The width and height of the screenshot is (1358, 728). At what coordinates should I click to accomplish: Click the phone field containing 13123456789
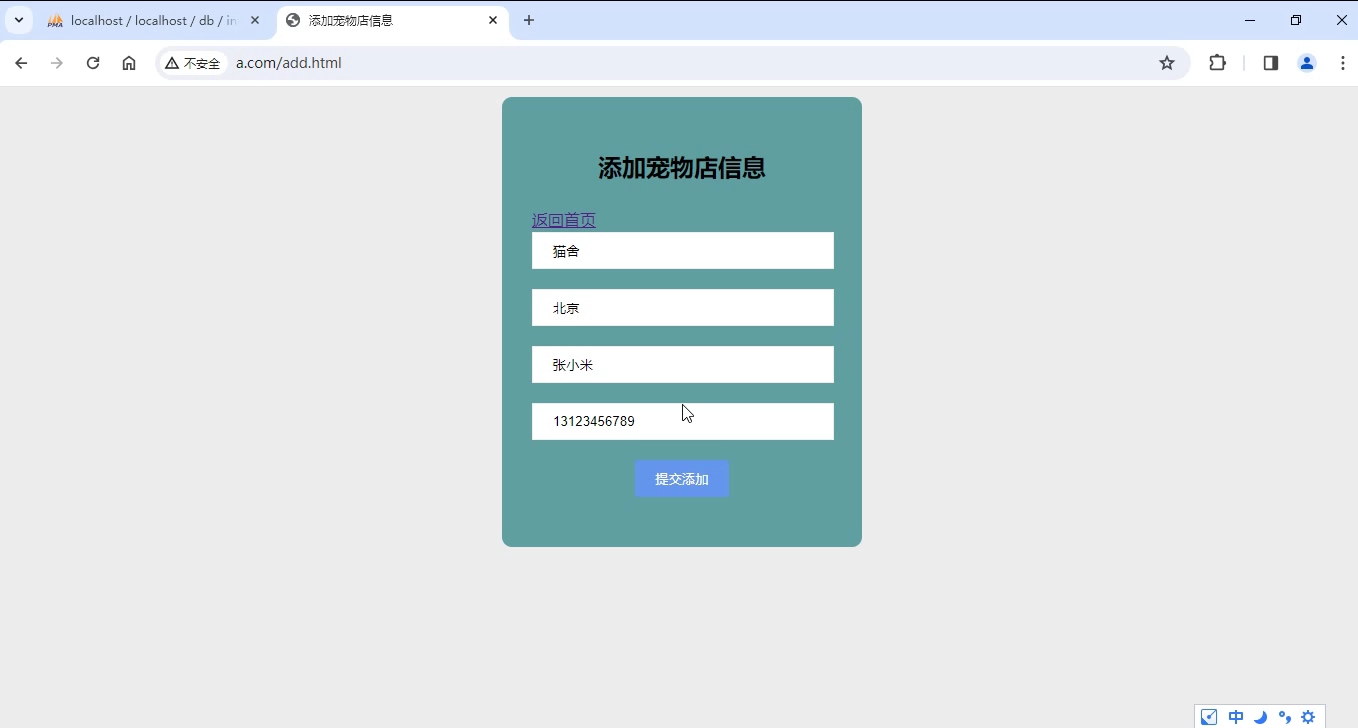(x=683, y=422)
